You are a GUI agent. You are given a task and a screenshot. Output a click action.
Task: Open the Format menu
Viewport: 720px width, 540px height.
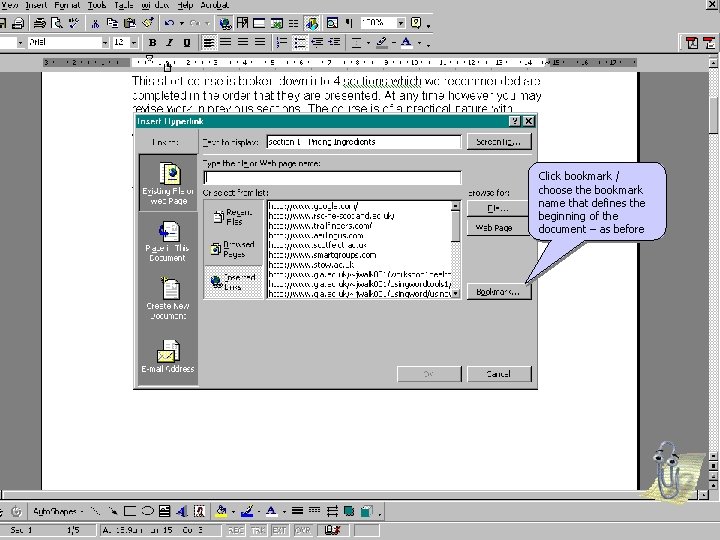pos(67,5)
